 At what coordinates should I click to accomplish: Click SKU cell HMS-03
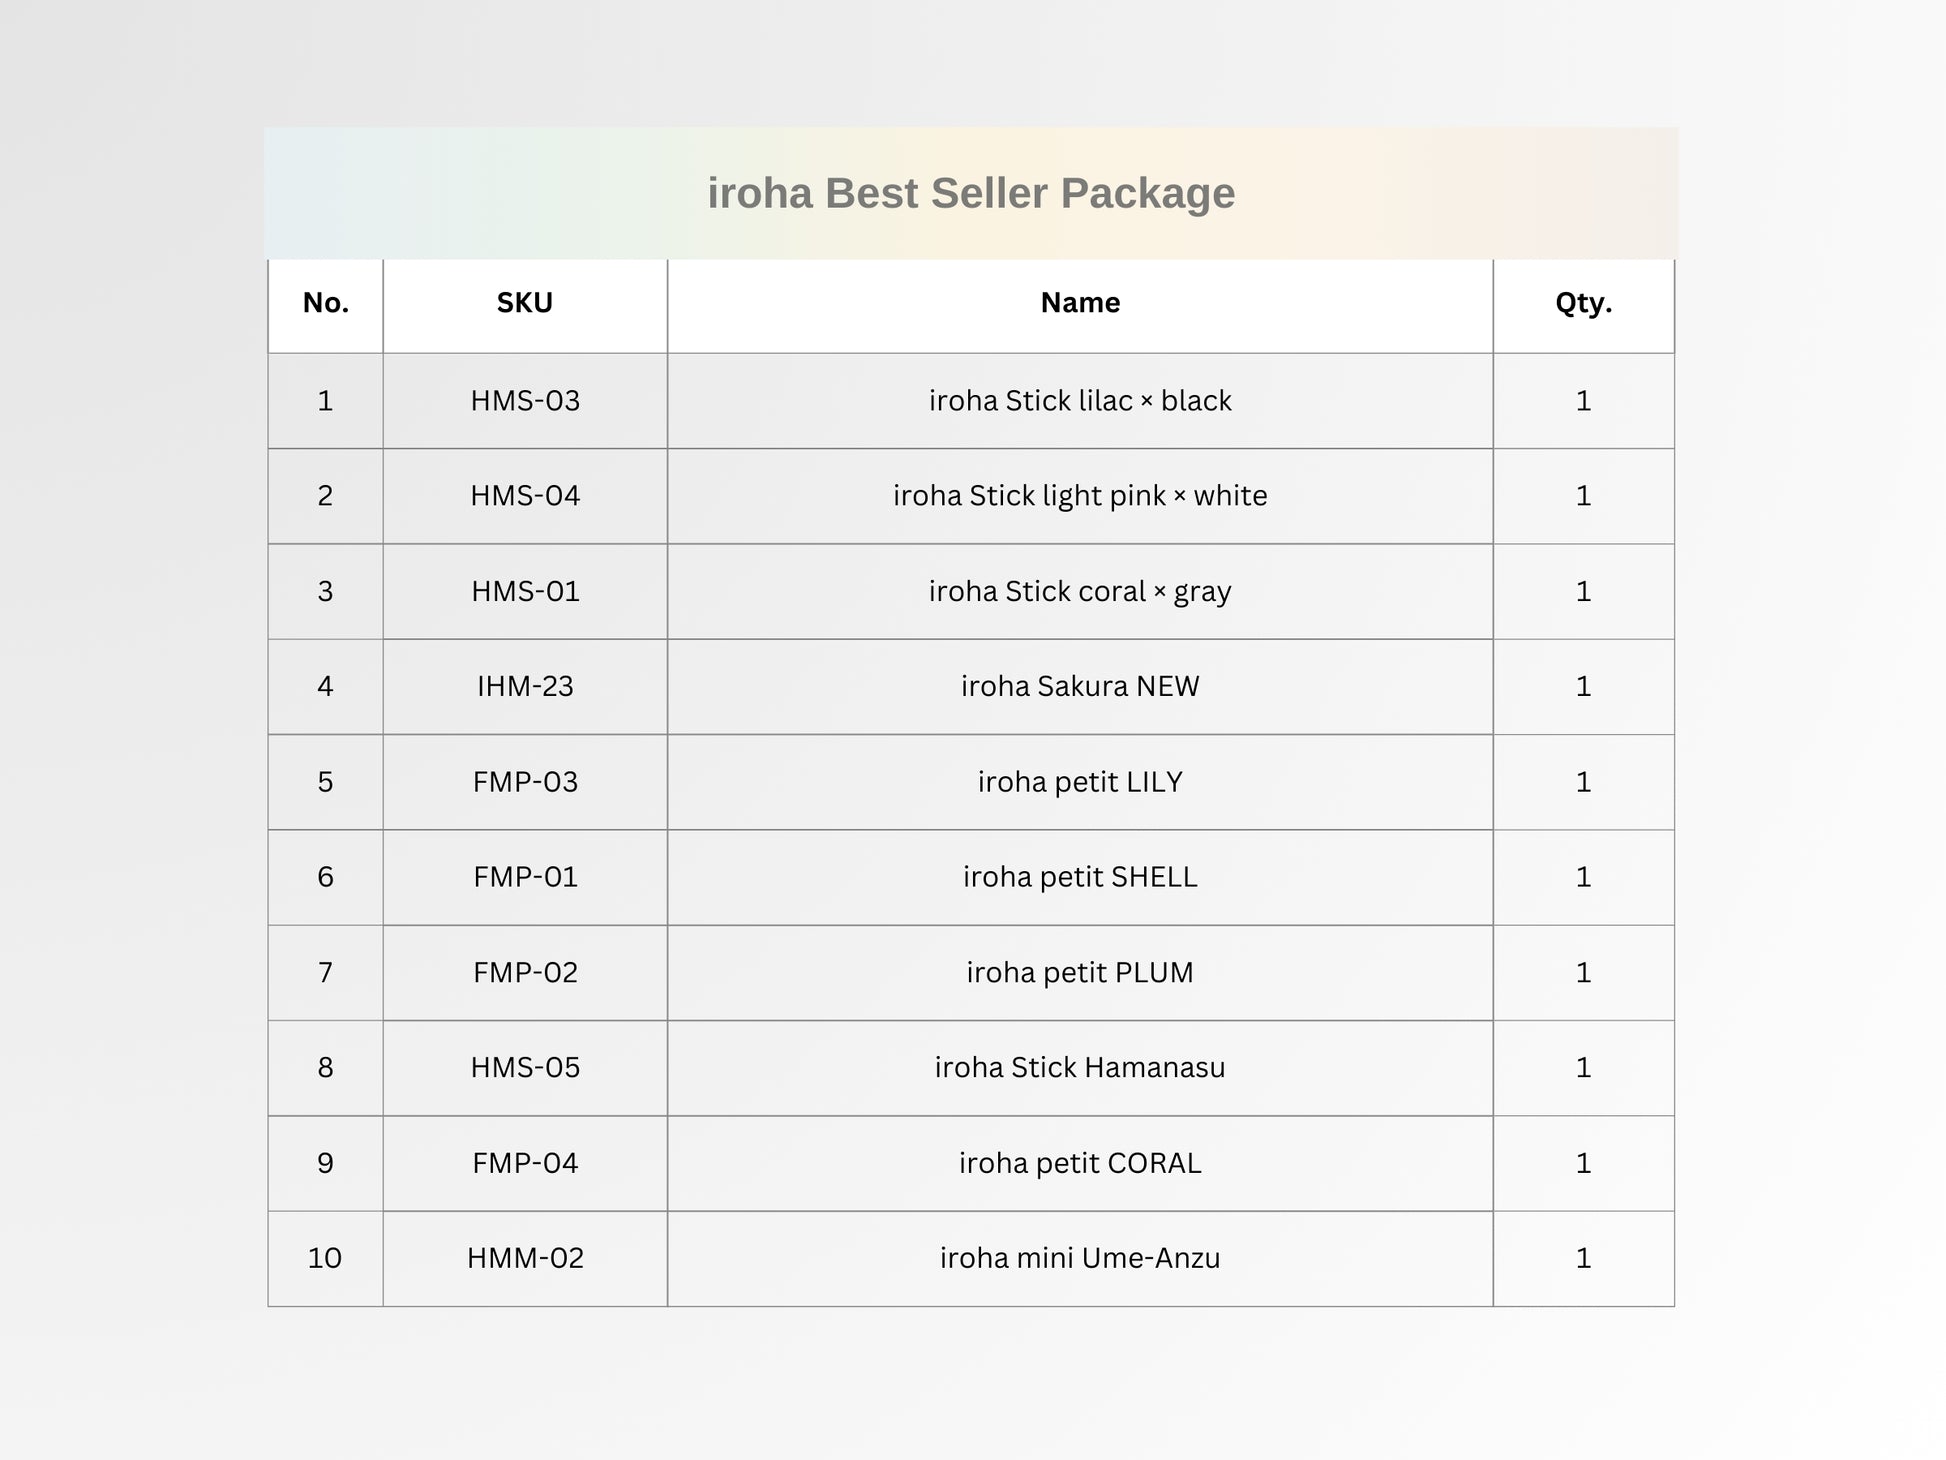tap(525, 401)
